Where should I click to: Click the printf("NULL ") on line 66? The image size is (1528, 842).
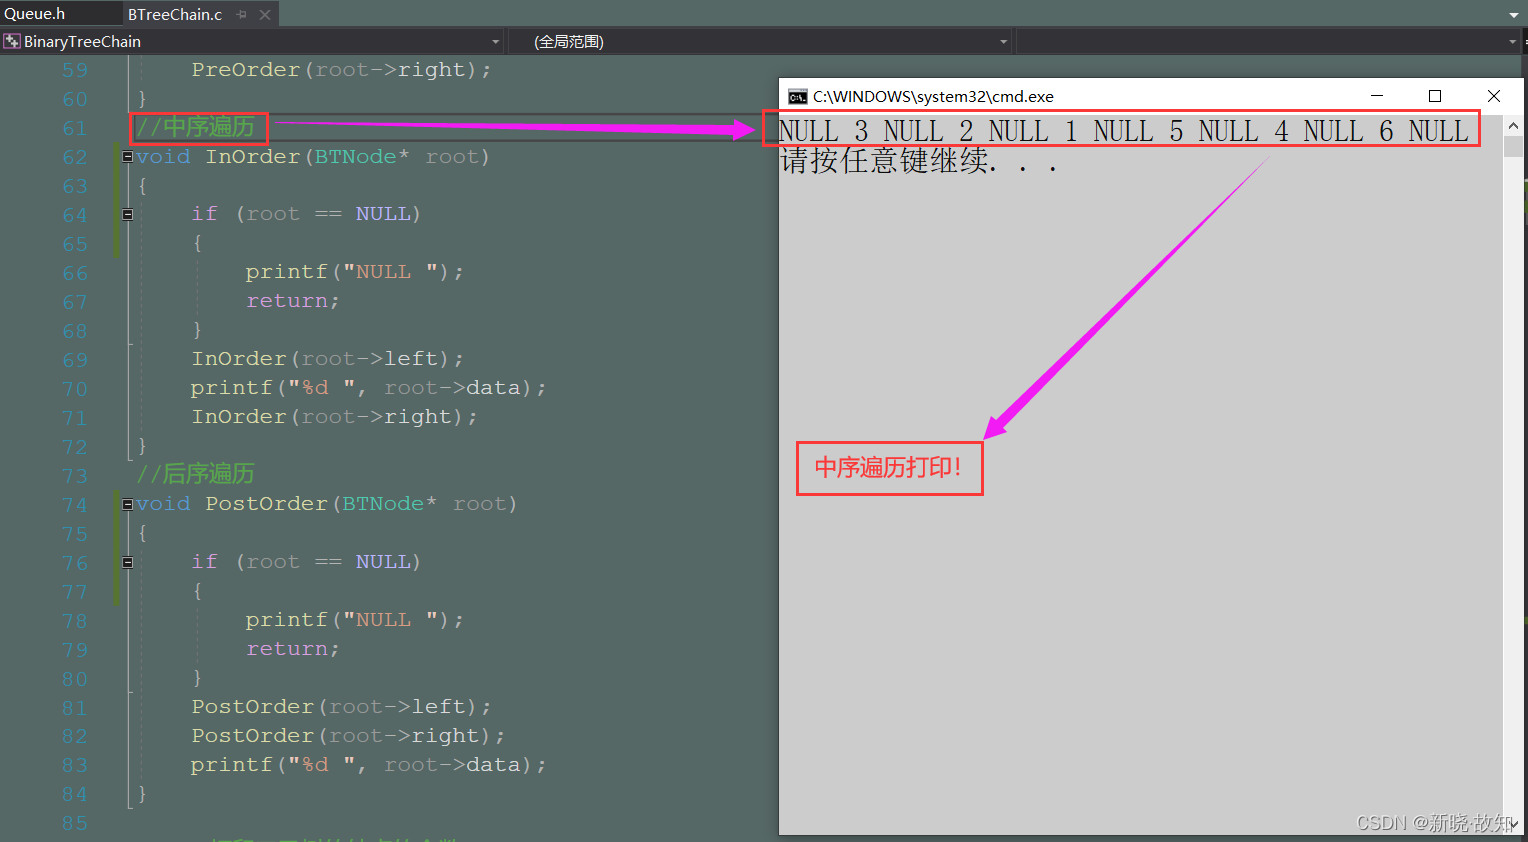tap(354, 272)
